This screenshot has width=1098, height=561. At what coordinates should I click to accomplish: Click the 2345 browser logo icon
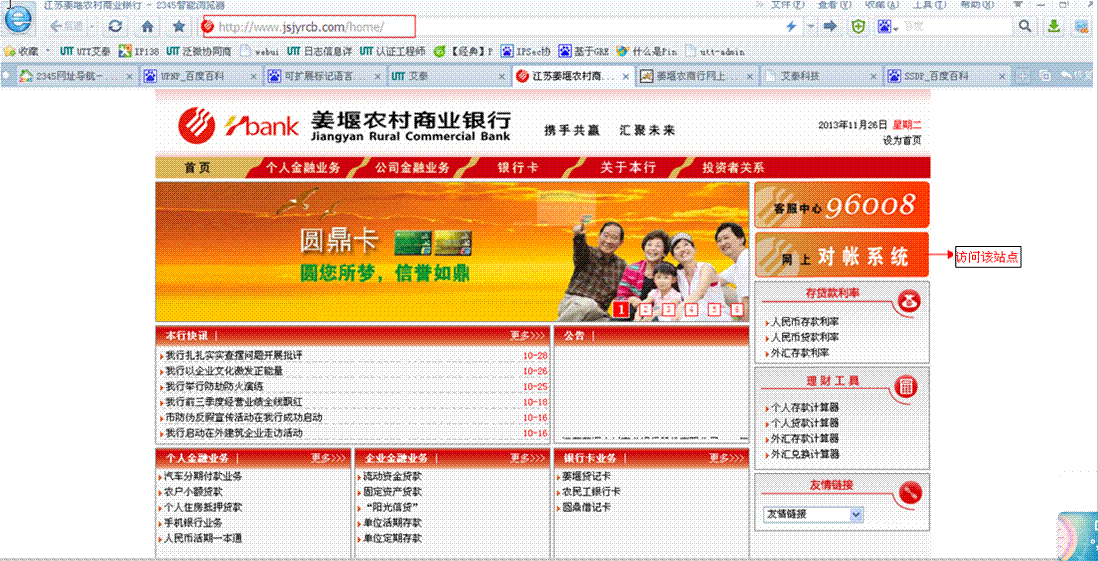[19, 20]
